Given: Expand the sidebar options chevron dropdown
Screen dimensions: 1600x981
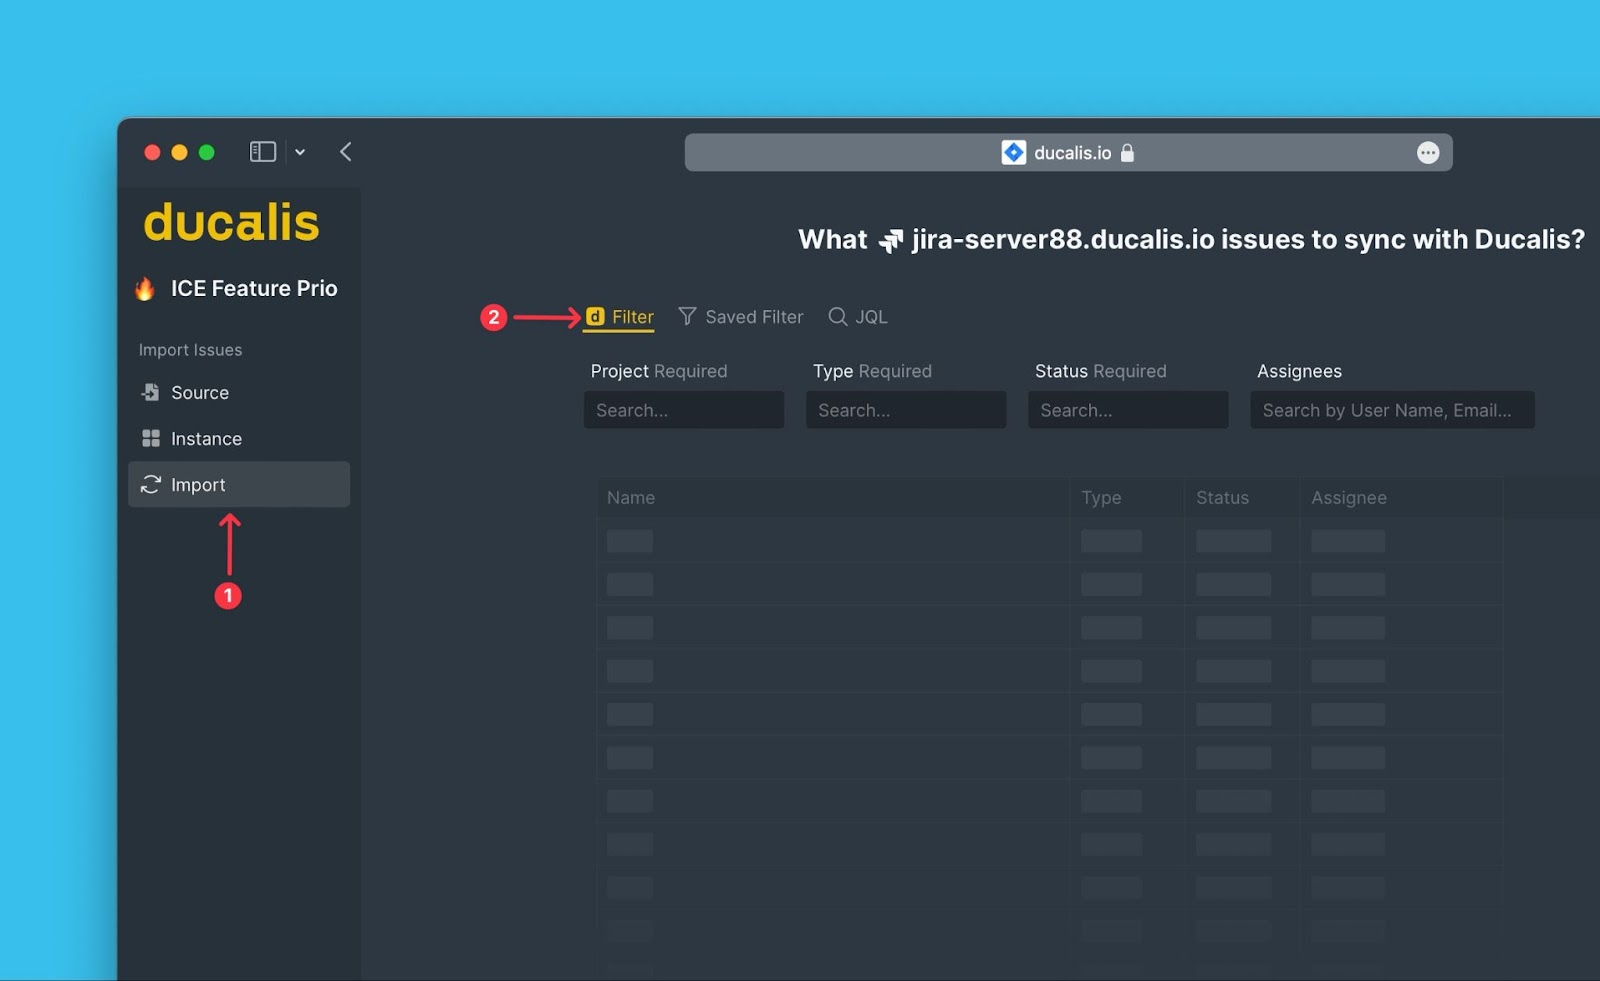Looking at the screenshot, I should (x=300, y=153).
